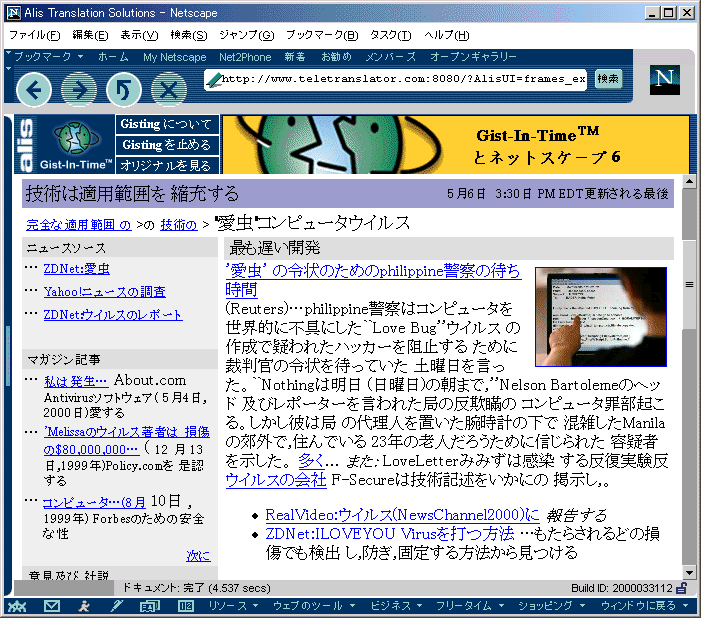Click the Instant Messenger running man icon
Viewport: 701px width, 618px height.
(85, 606)
